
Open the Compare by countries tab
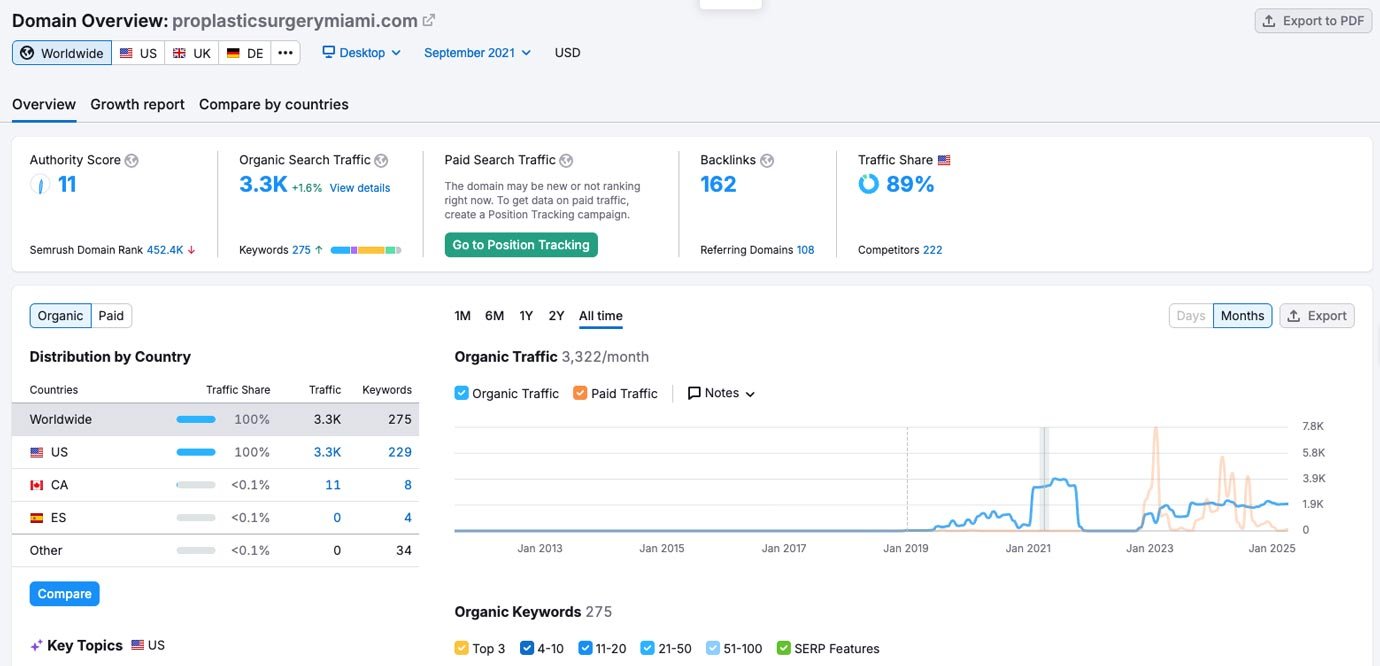click(x=273, y=104)
